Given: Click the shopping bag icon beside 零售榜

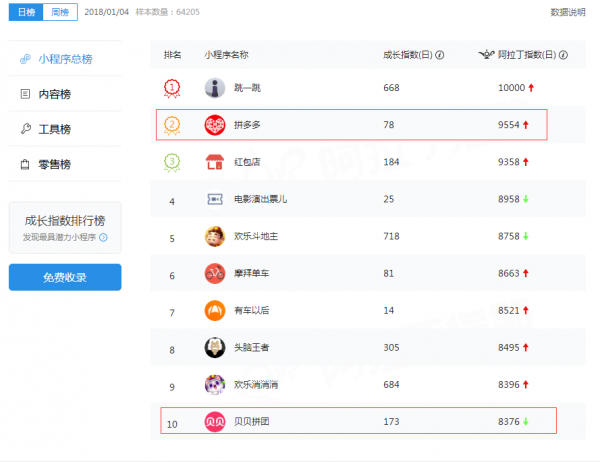Looking at the screenshot, I should [x=25, y=164].
